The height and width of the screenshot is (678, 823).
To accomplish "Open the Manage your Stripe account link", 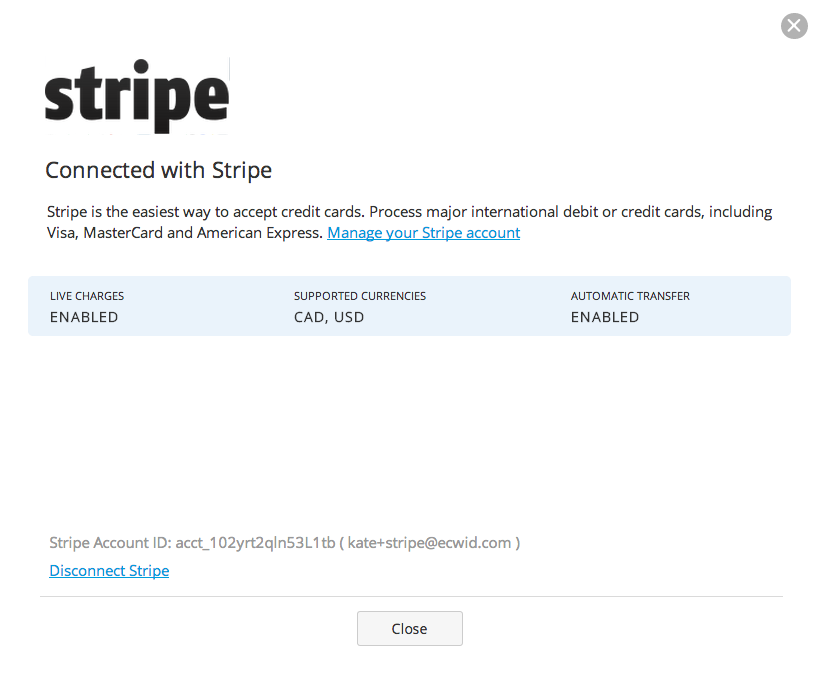I will point(424,232).
